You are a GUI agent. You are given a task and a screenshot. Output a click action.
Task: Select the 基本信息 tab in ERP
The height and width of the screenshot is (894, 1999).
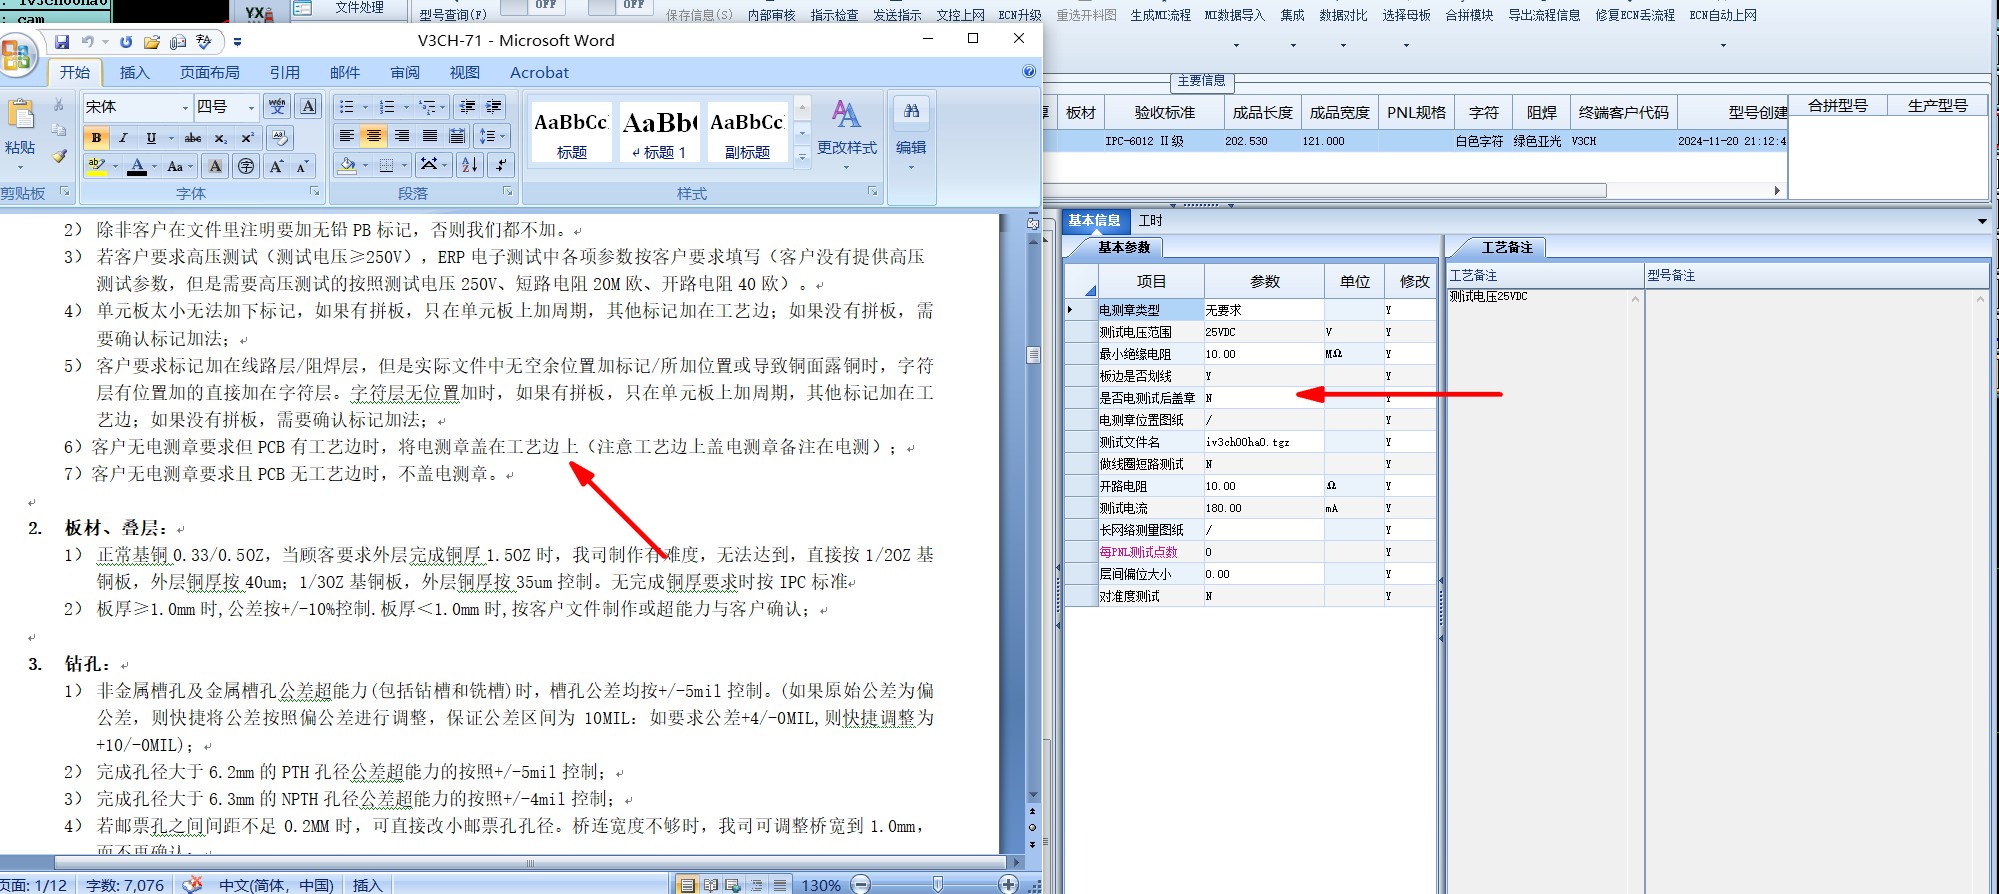click(x=1094, y=220)
